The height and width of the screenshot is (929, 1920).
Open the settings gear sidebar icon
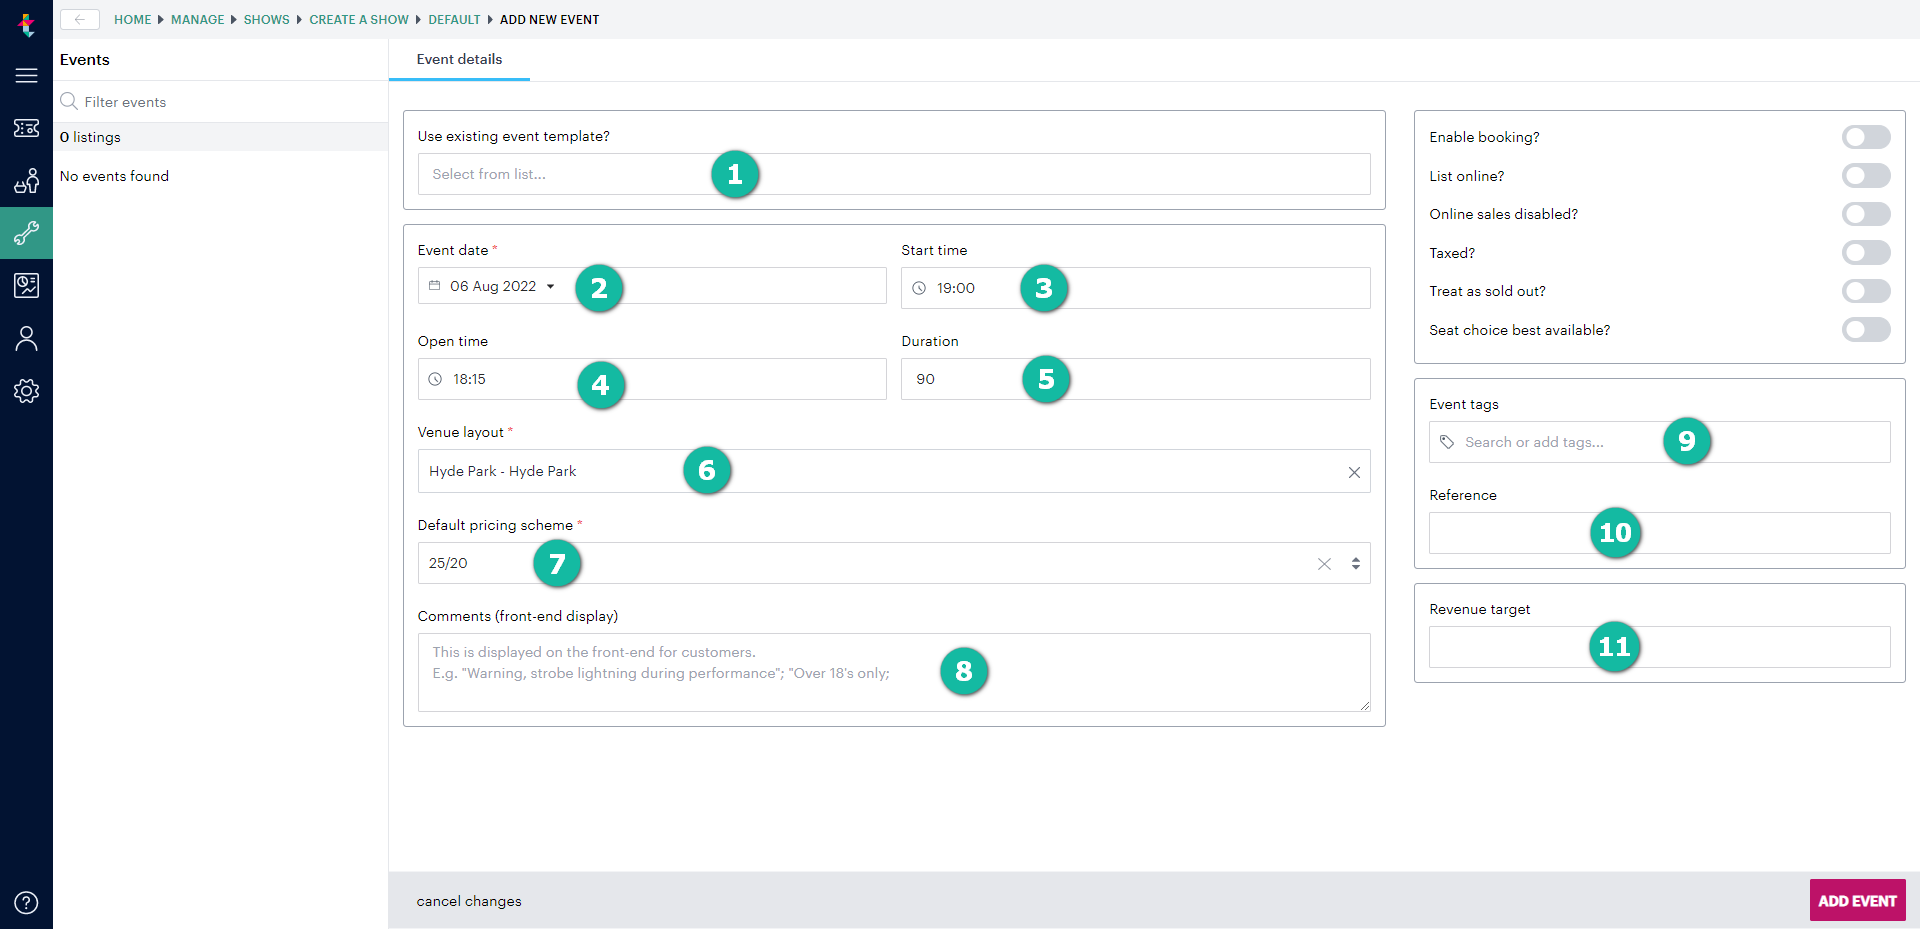[27, 391]
